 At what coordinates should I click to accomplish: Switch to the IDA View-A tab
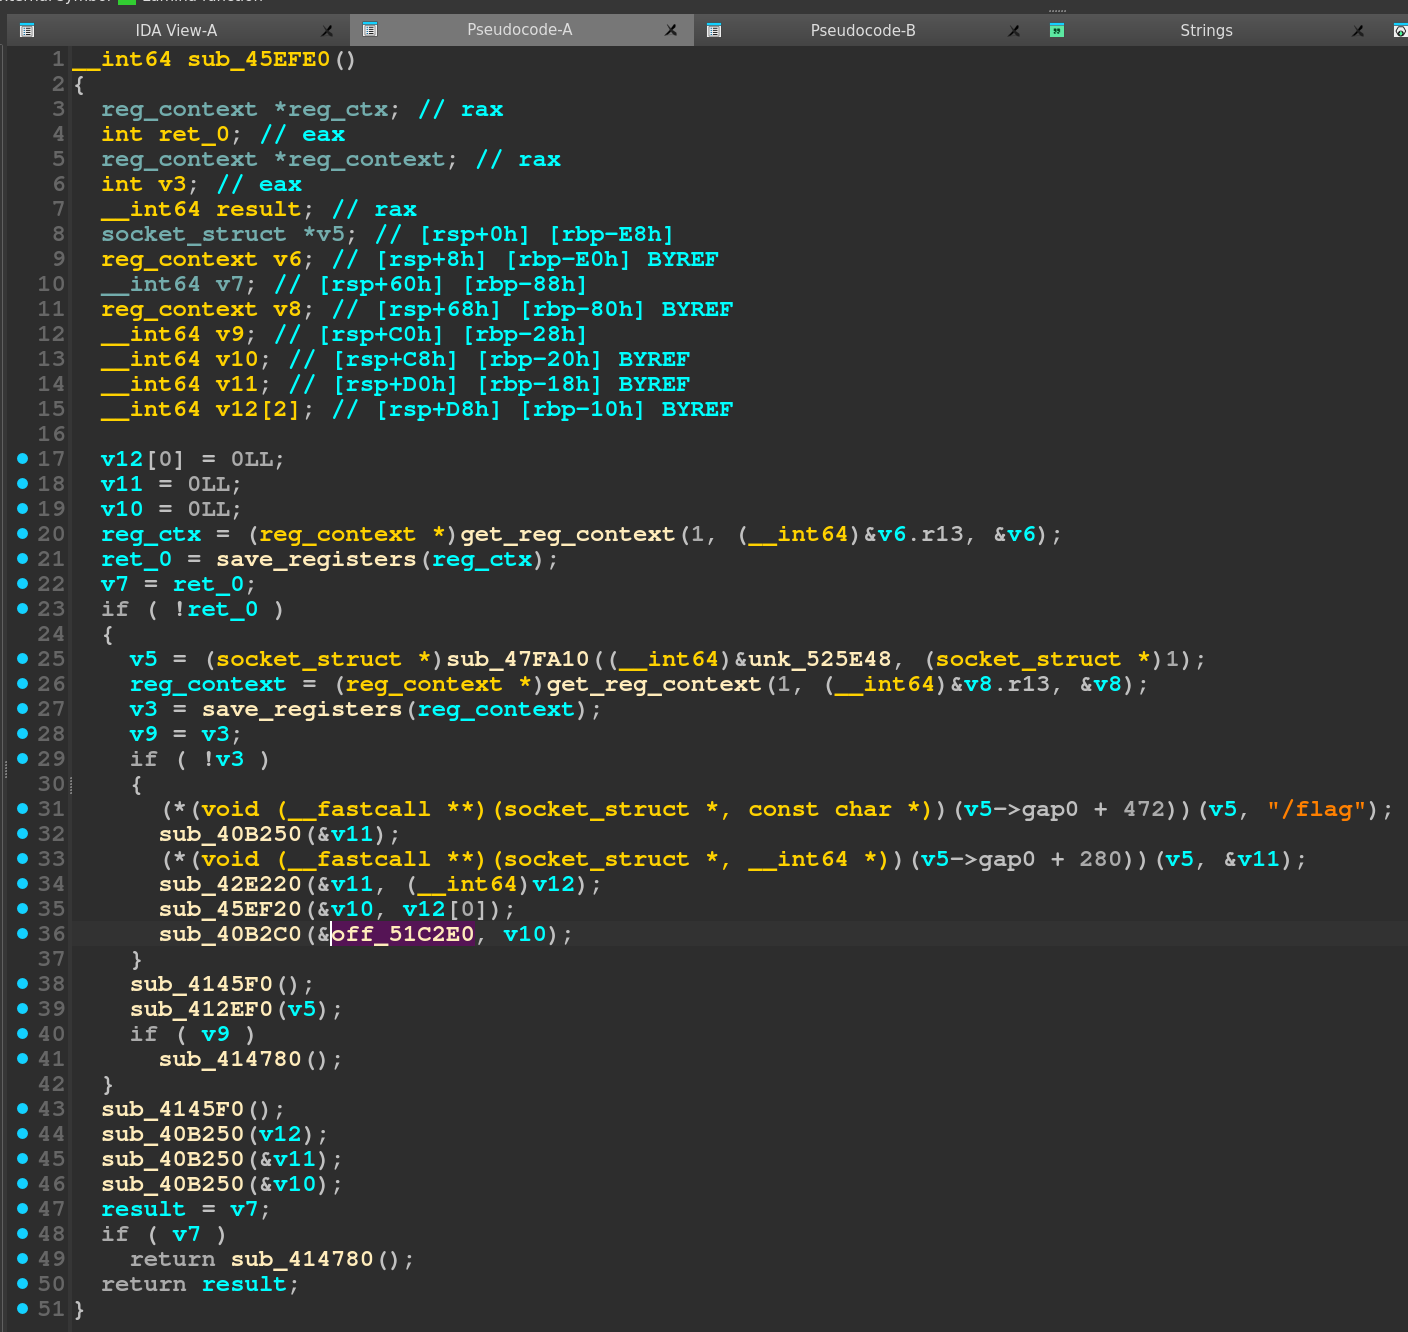click(x=176, y=30)
